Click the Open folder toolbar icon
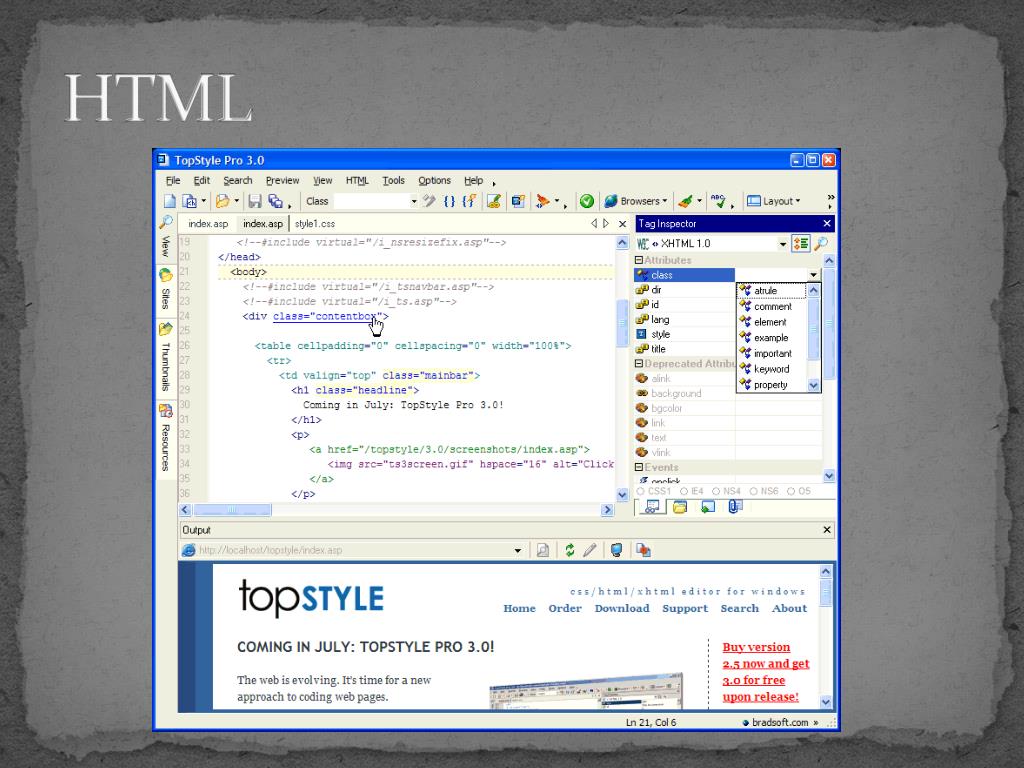Screen dimensions: 1024x768 click(223, 201)
